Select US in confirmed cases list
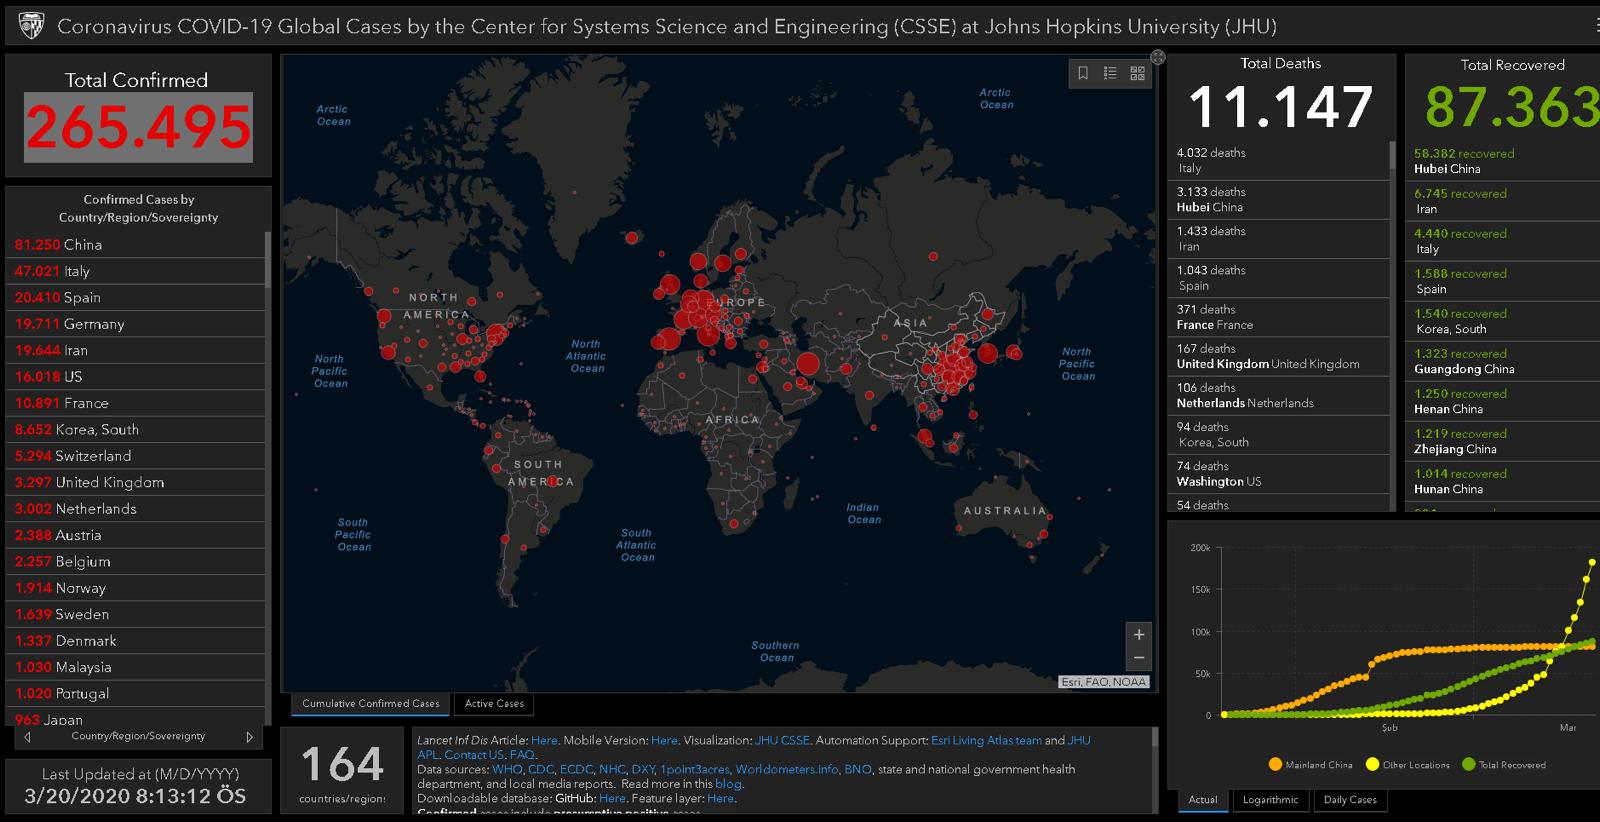The image size is (1600, 822). [x=135, y=377]
